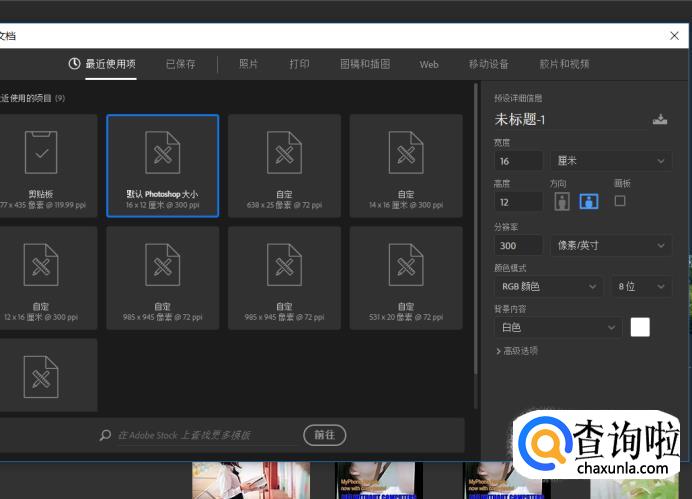Click the 分辨率 input field showing 300
Image resolution: width=692 pixels, height=499 pixels.
point(518,246)
